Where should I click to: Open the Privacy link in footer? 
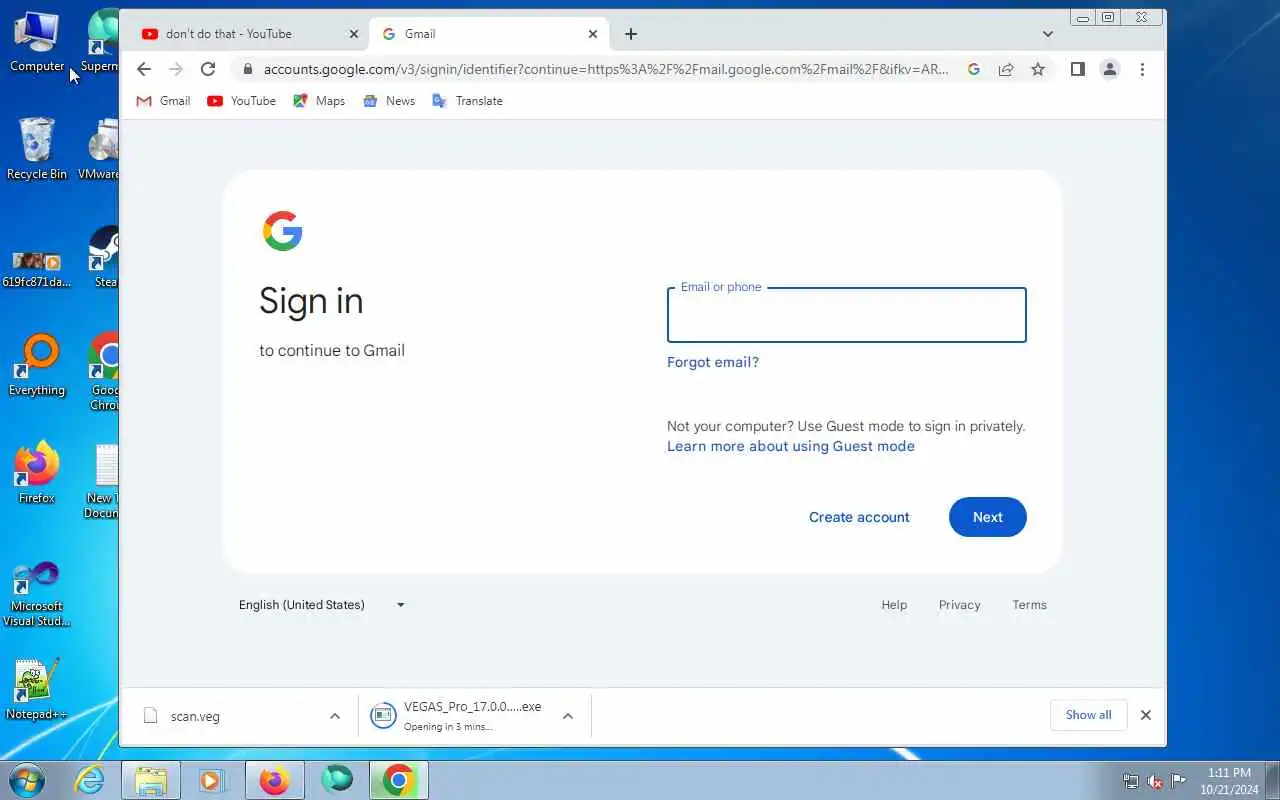coord(959,605)
